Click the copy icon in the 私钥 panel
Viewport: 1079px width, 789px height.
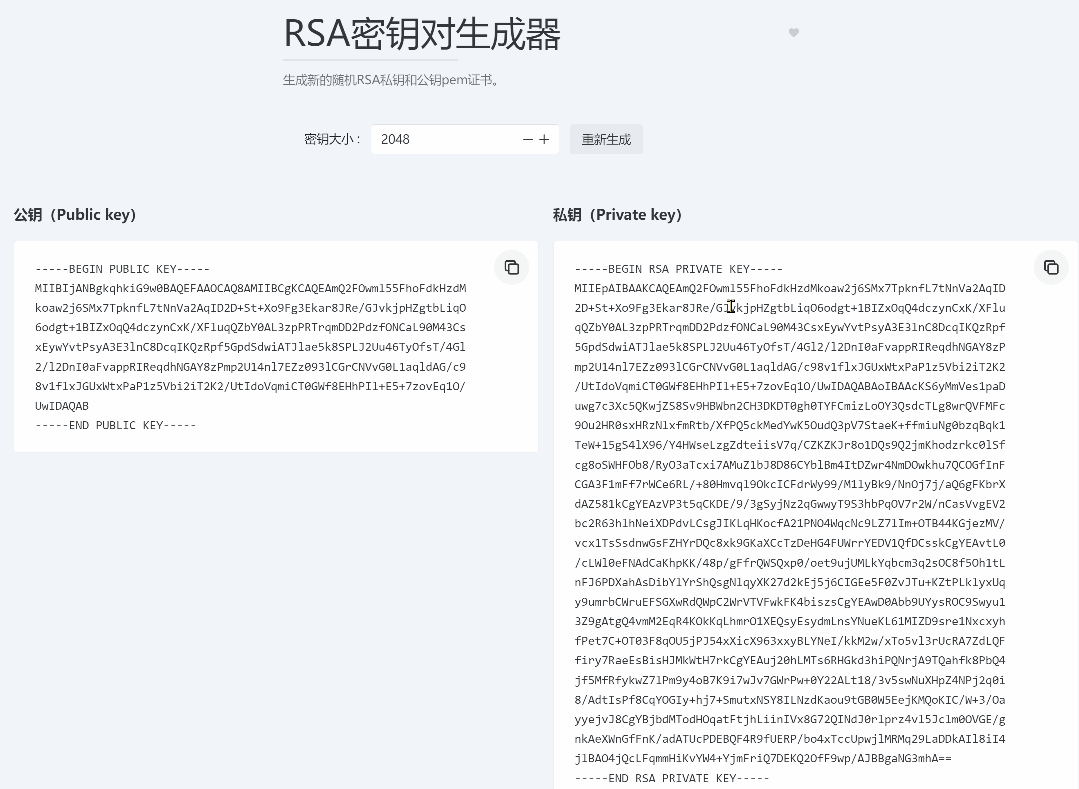pos(1051,267)
